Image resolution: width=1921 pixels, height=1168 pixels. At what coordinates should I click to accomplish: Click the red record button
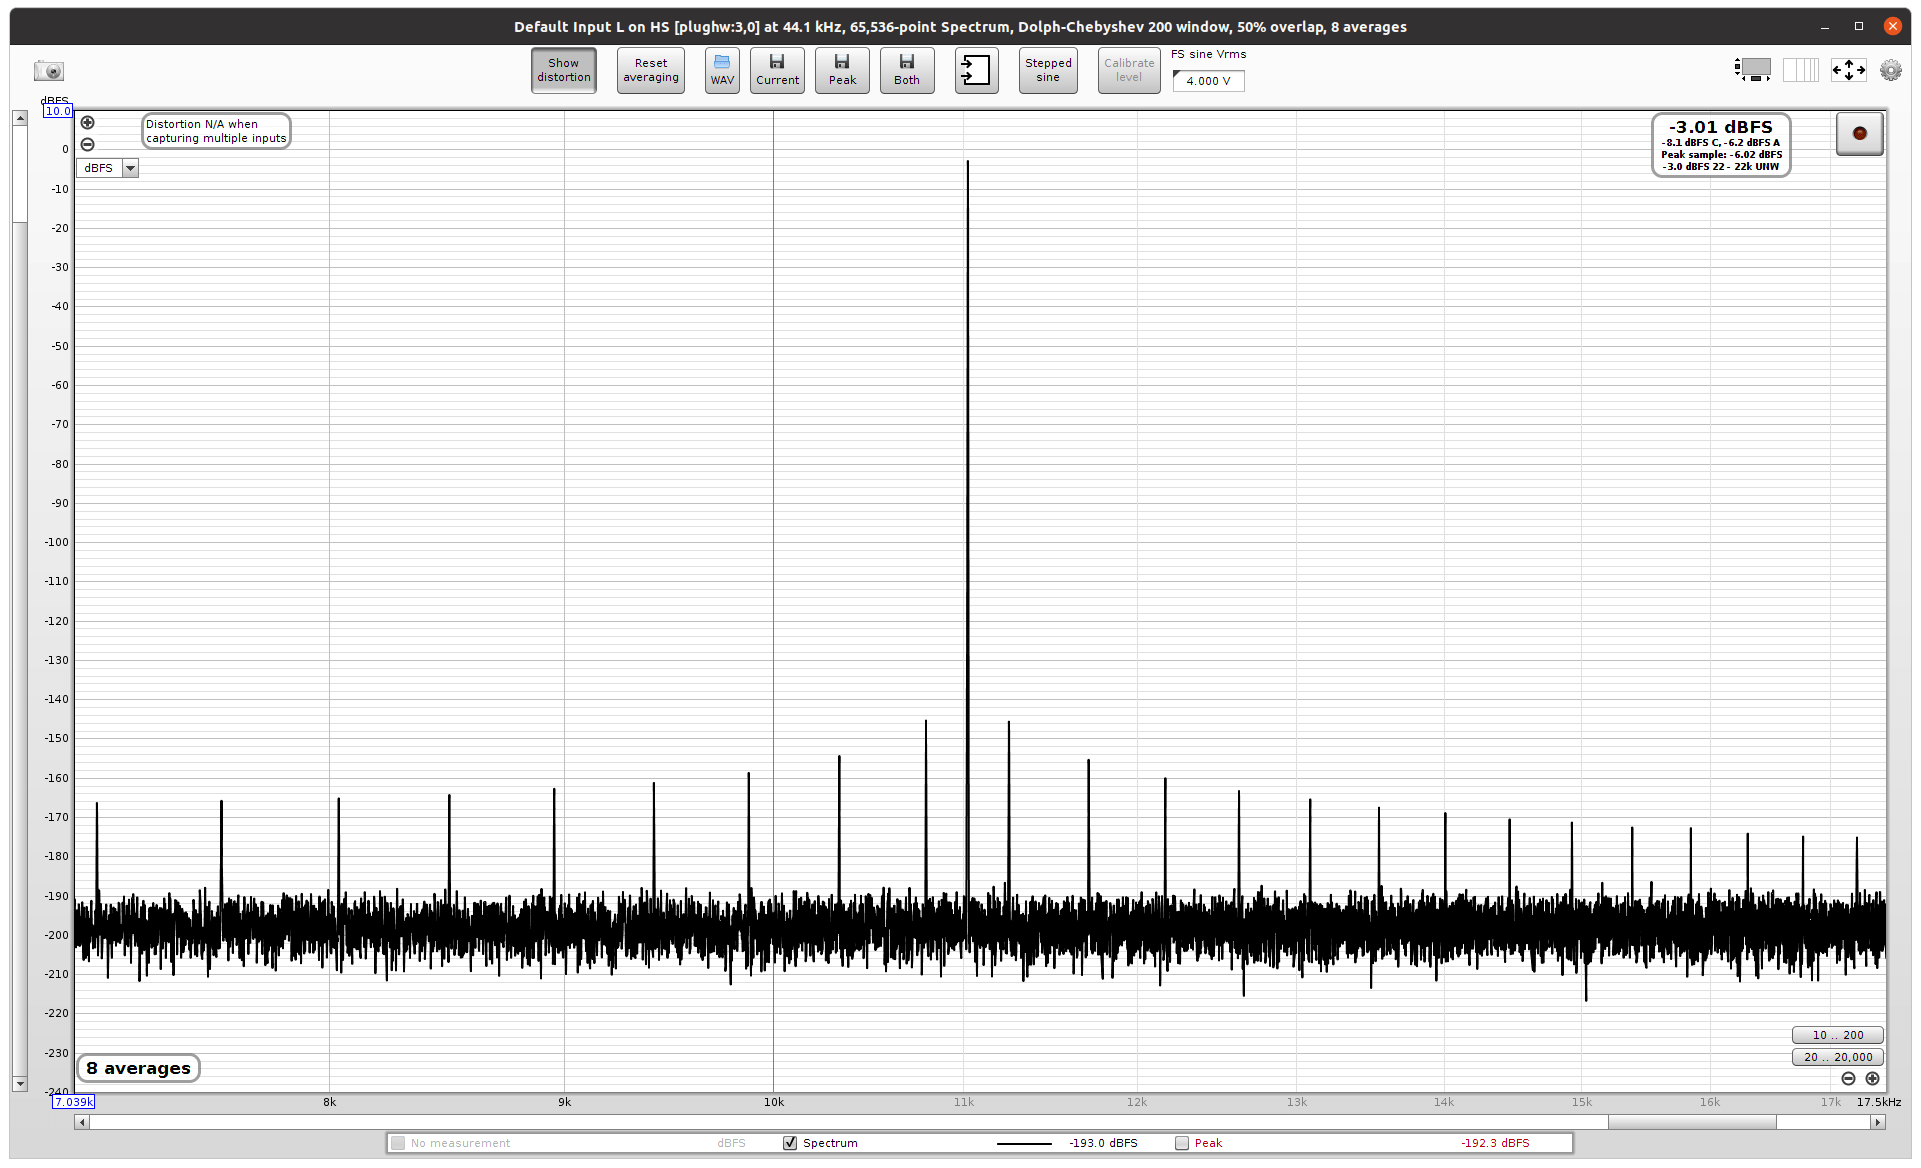1859,133
